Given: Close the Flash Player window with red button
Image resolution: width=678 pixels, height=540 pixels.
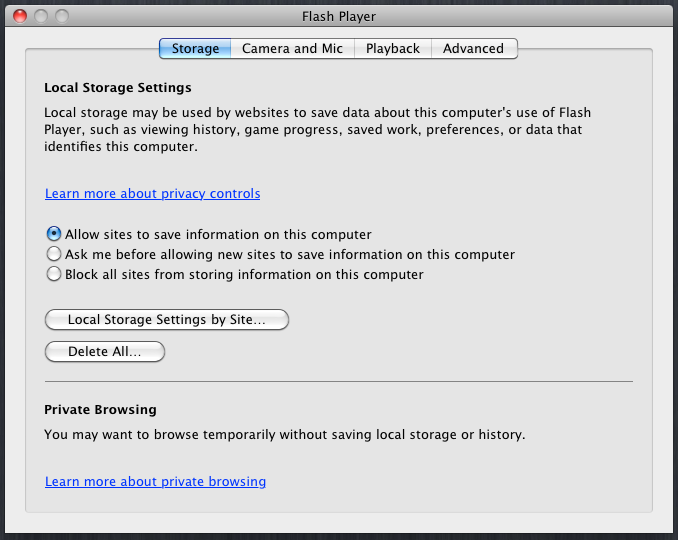Looking at the screenshot, I should click(20, 16).
